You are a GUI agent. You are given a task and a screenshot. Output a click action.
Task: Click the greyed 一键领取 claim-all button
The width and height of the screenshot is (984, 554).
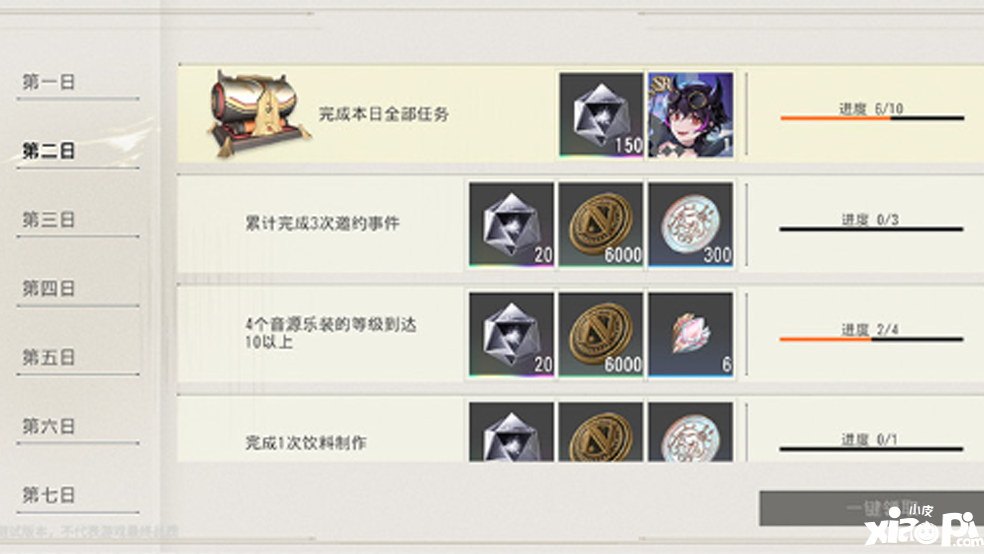tap(872, 508)
